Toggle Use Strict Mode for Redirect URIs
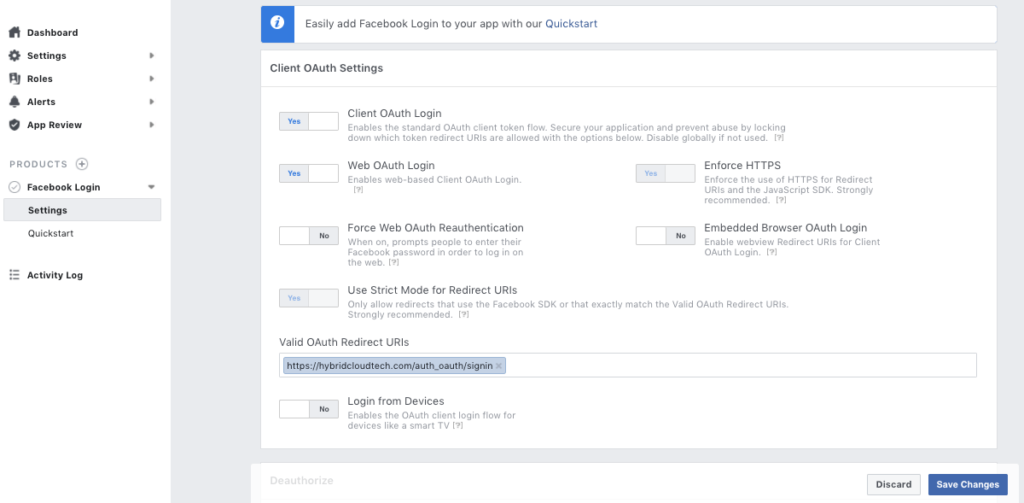The width and height of the screenshot is (1024, 503). (x=309, y=298)
